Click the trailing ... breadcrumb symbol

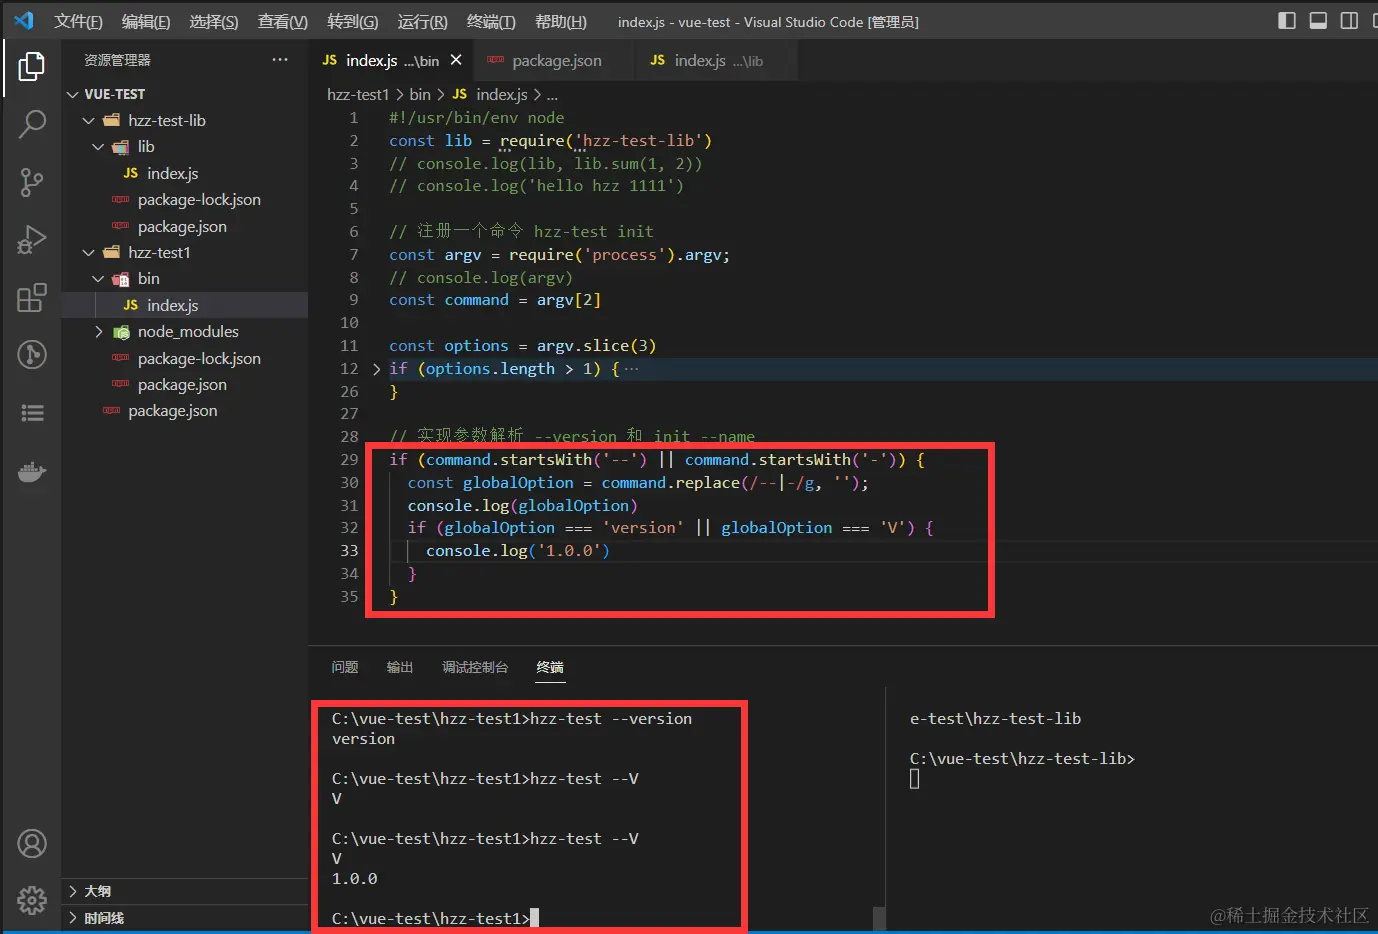point(552,94)
